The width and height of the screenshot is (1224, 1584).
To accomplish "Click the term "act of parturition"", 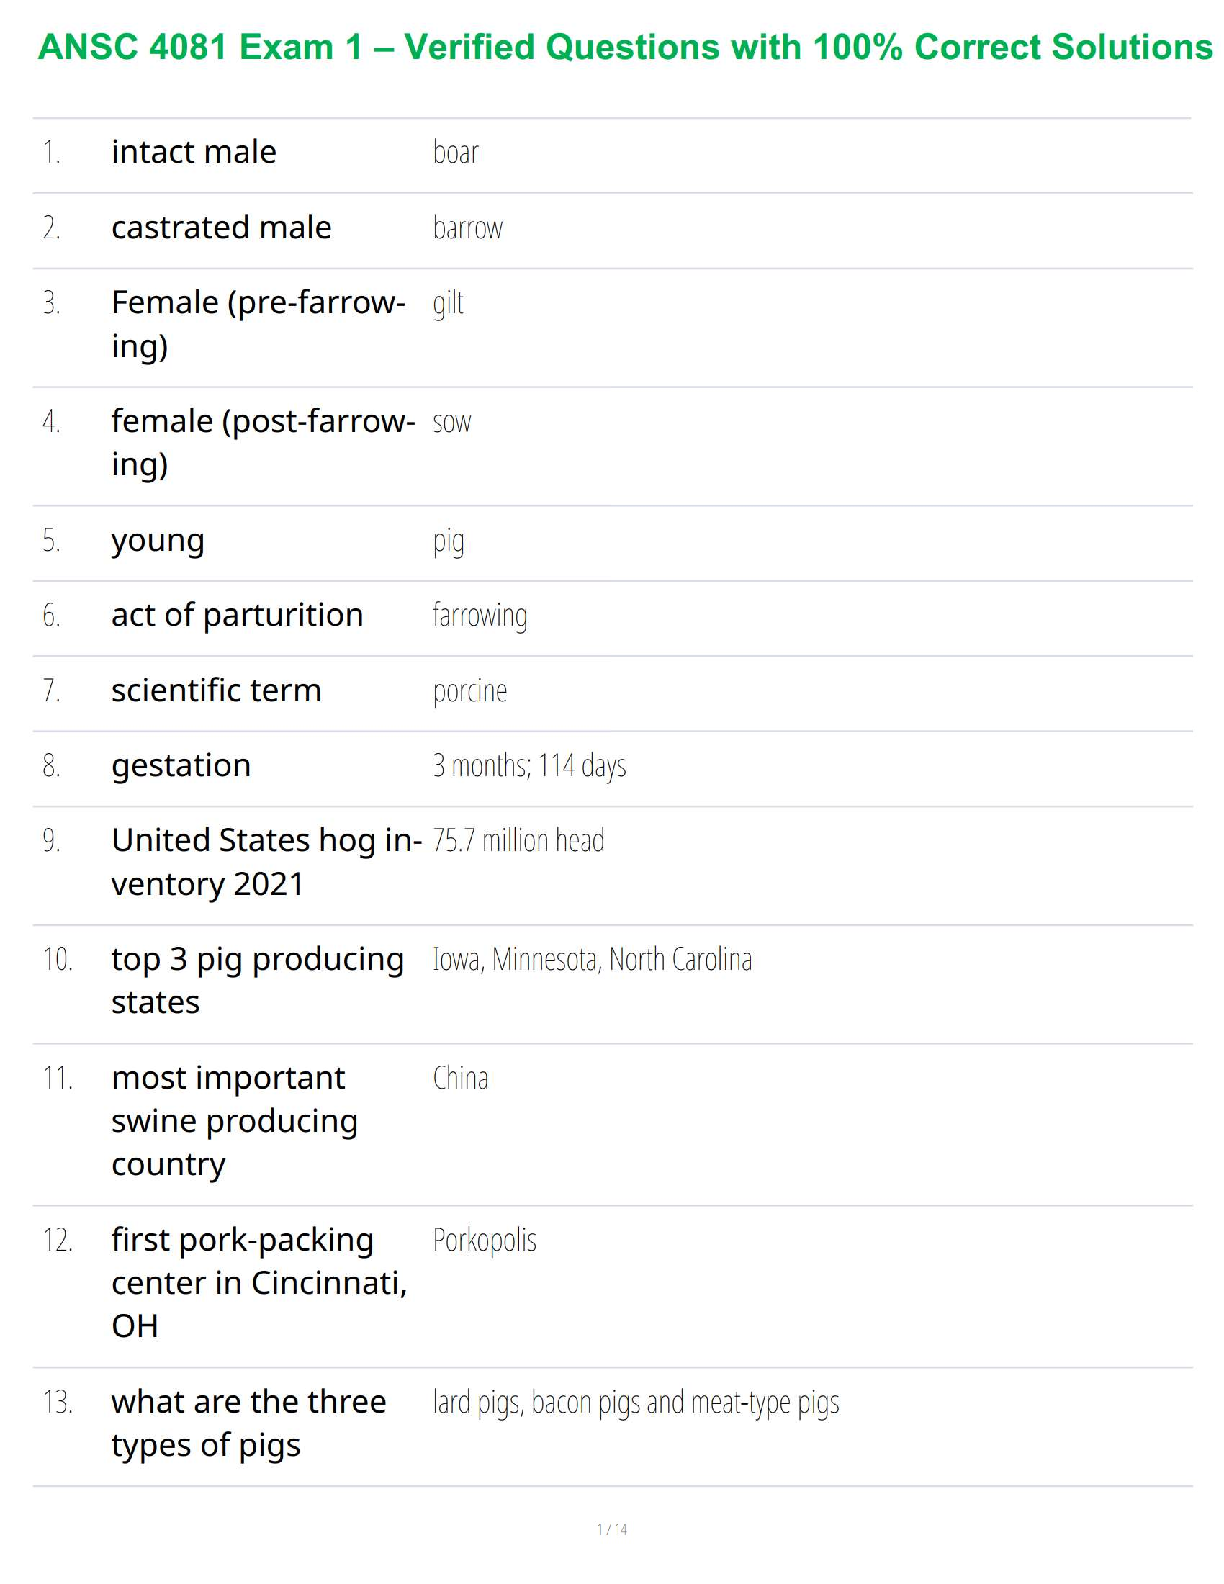I will coord(237,615).
